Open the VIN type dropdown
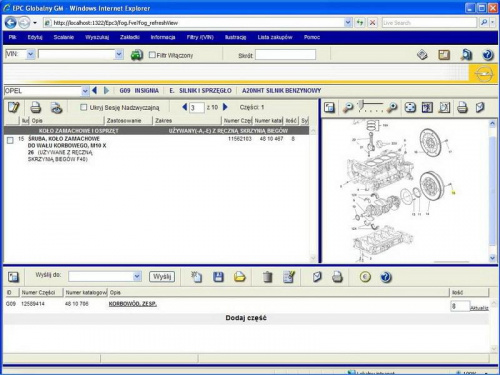 pos(31,54)
